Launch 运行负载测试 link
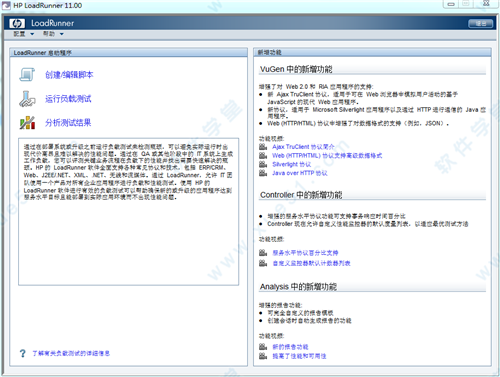 point(68,99)
